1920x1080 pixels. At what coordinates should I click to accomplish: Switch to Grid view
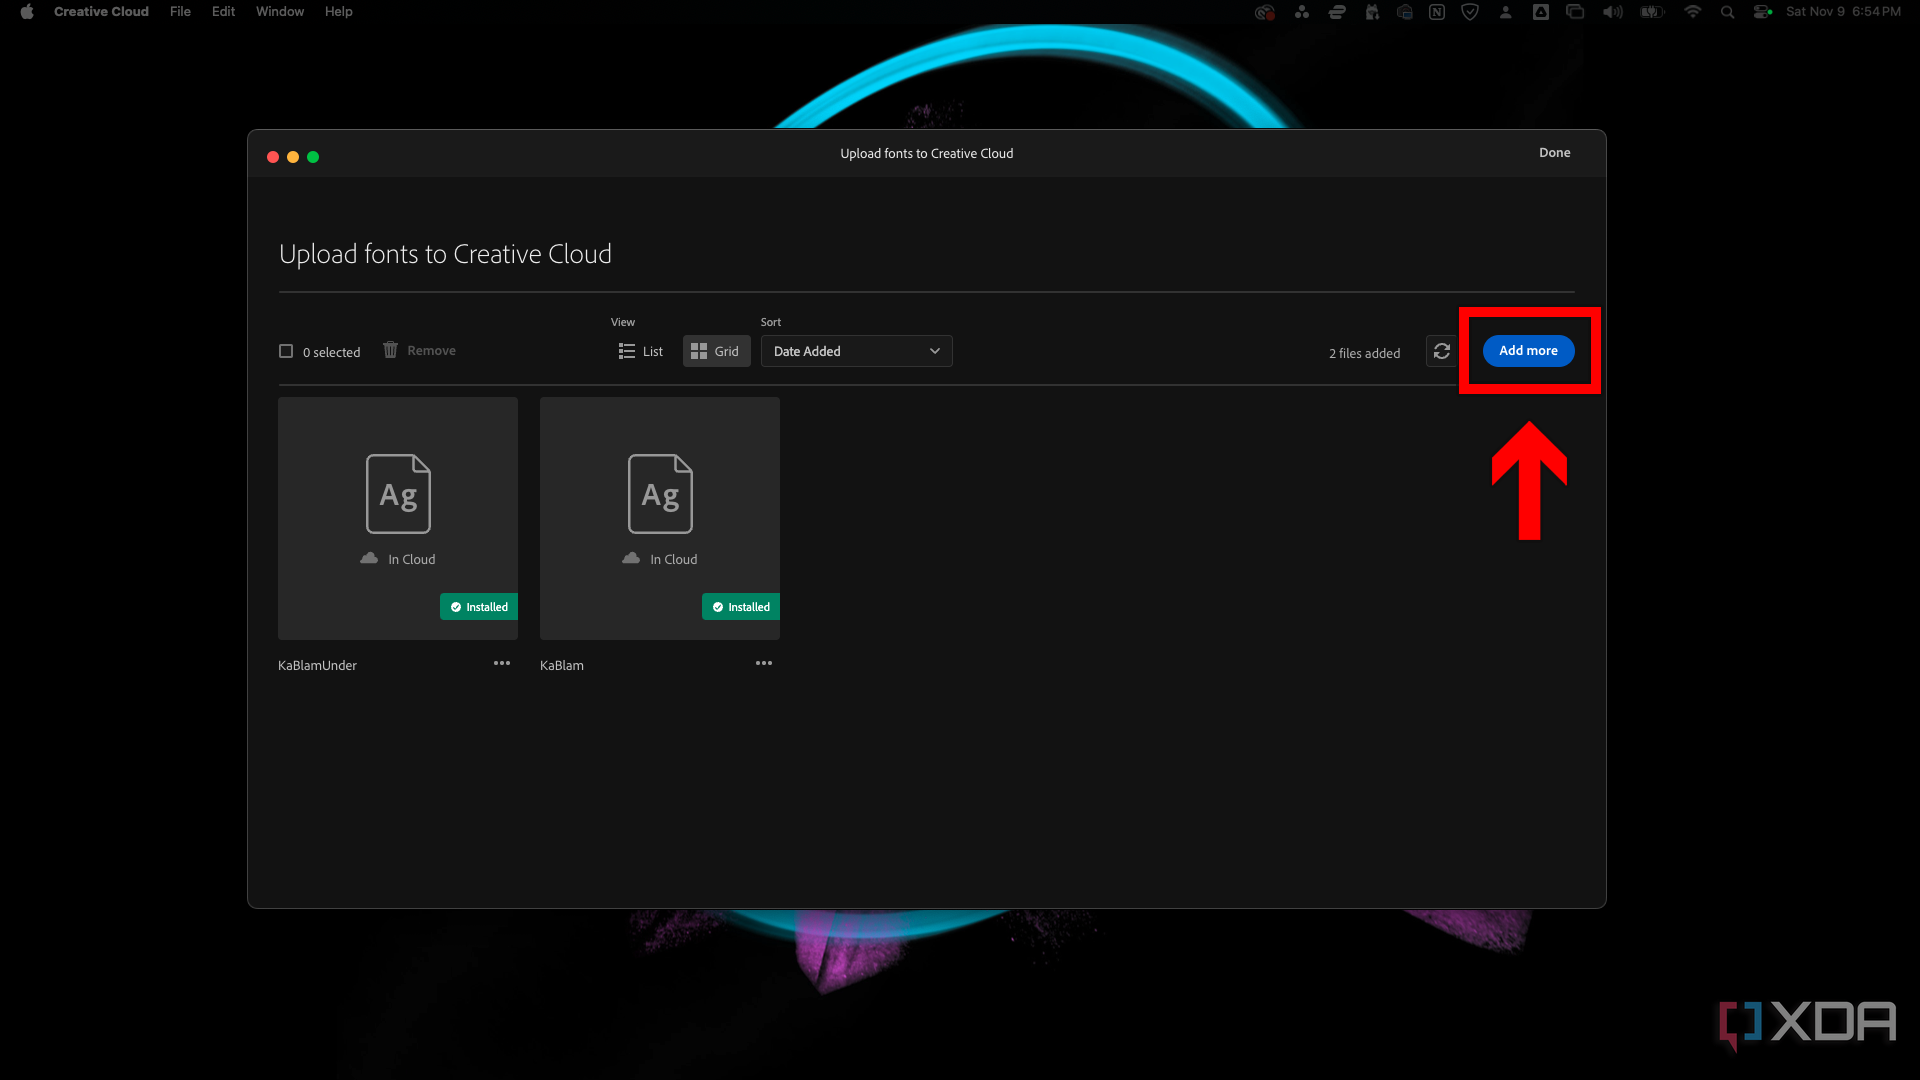[716, 351]
